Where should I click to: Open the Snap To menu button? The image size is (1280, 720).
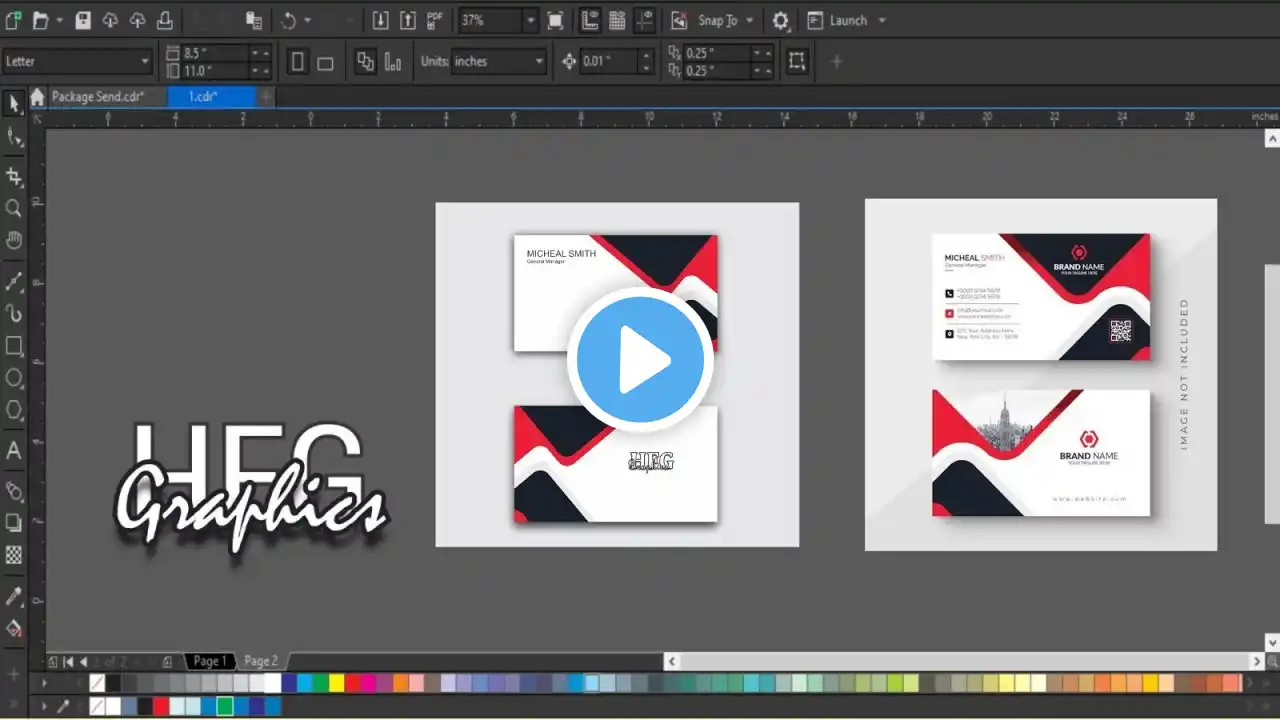point(717,20)
